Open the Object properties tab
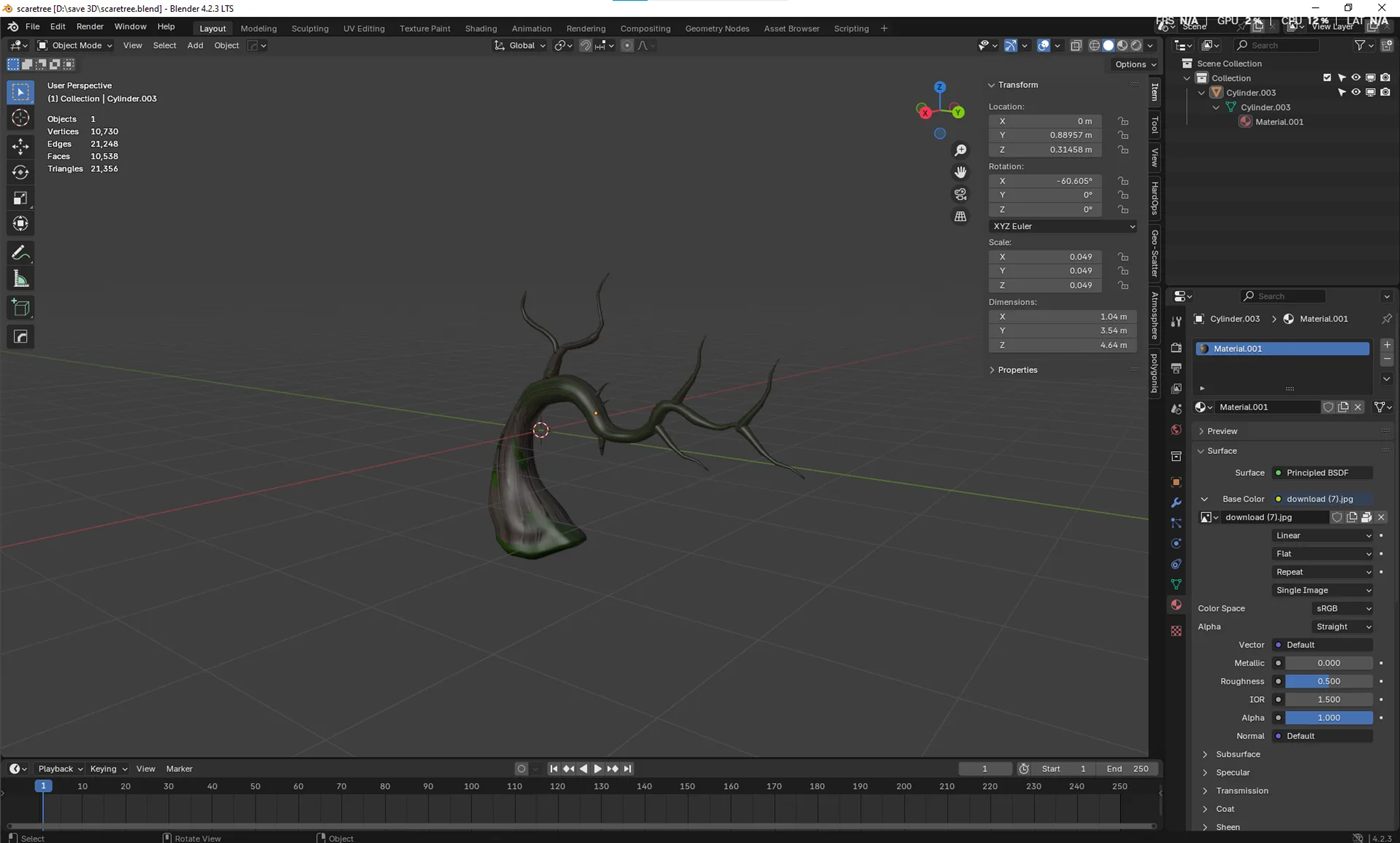The height and width of the screenshot is (843, 1400). 1176,482
